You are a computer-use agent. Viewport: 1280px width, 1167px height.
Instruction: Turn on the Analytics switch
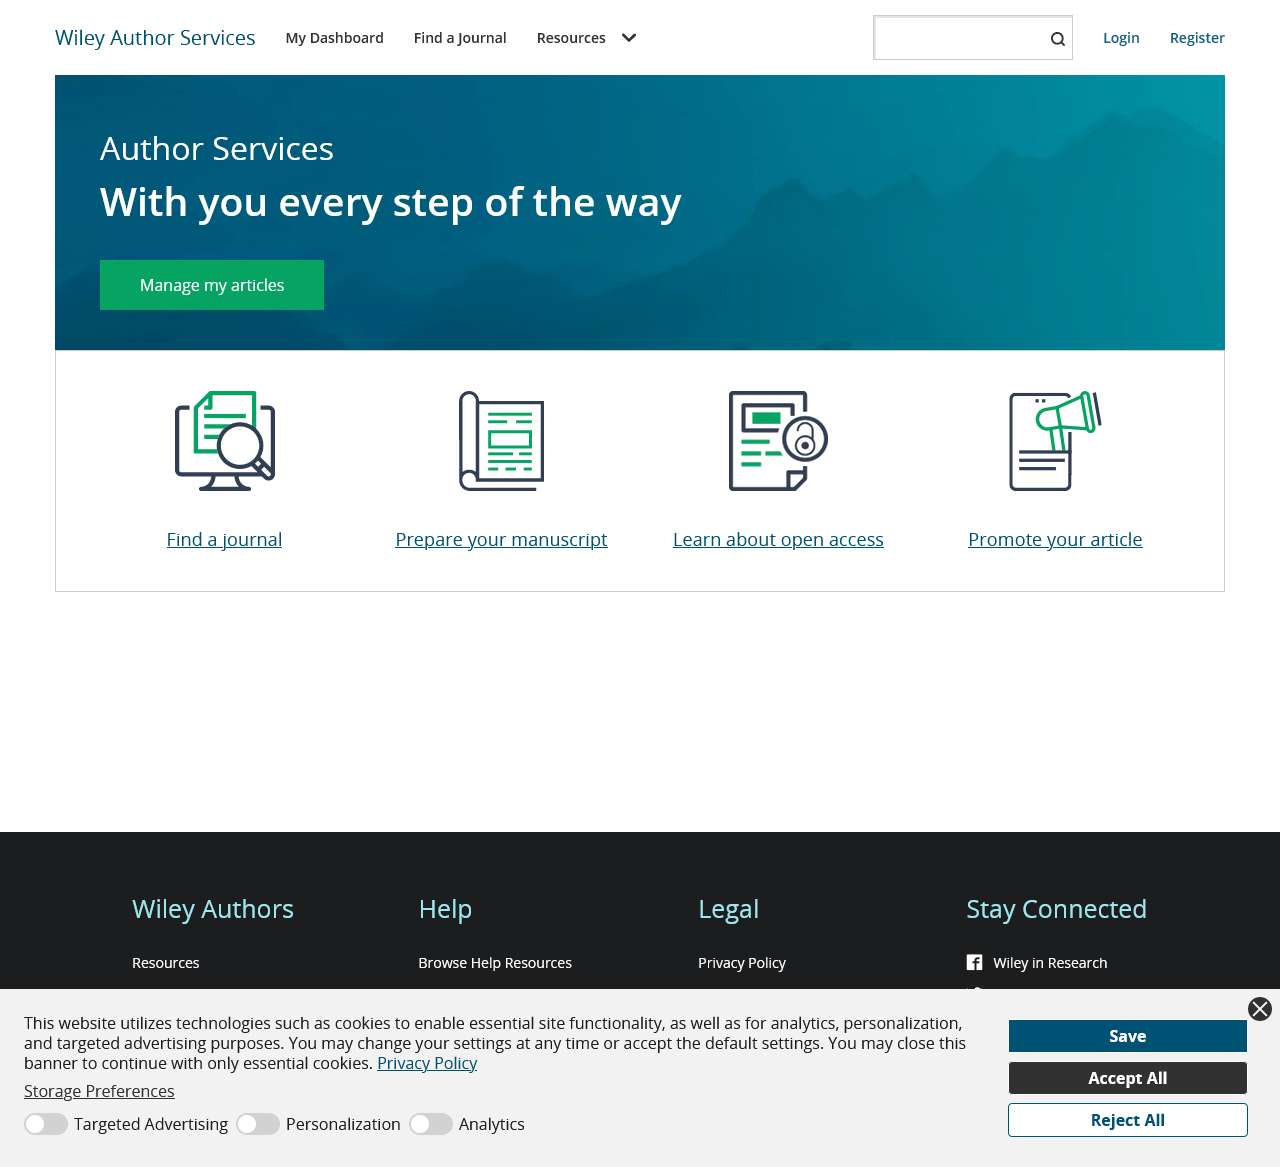(x=431, y=1124)
